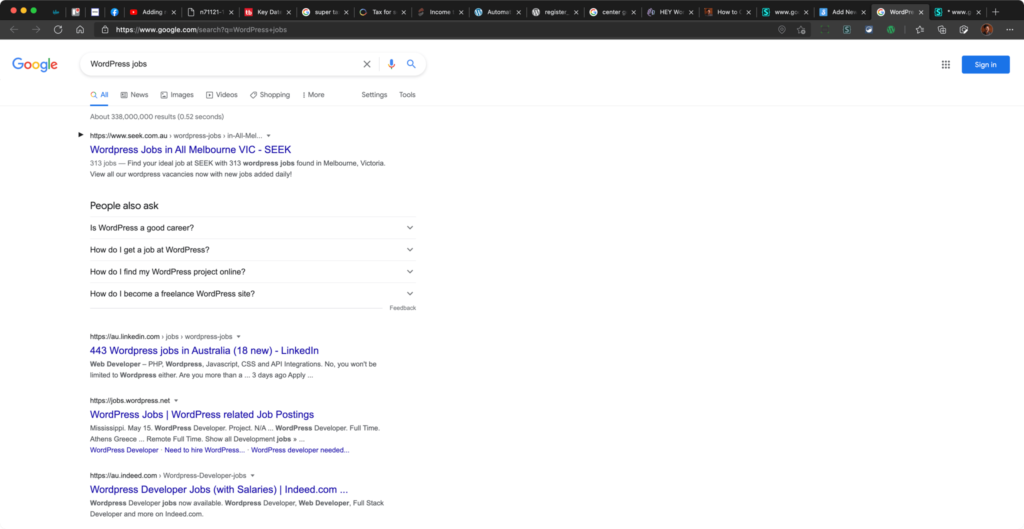Open dropdown arrow beside the seek.com.au URL
This screenshot has height=529, width=1024.
[x=268, y=136]
